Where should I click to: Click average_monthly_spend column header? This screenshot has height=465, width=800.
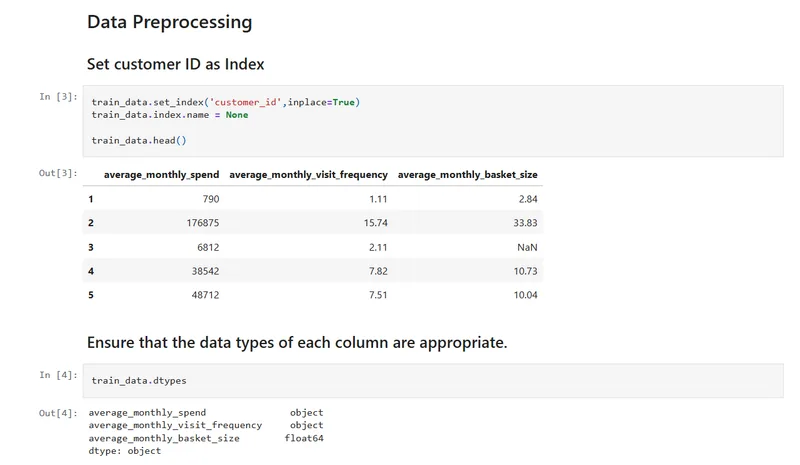[161, 175]
